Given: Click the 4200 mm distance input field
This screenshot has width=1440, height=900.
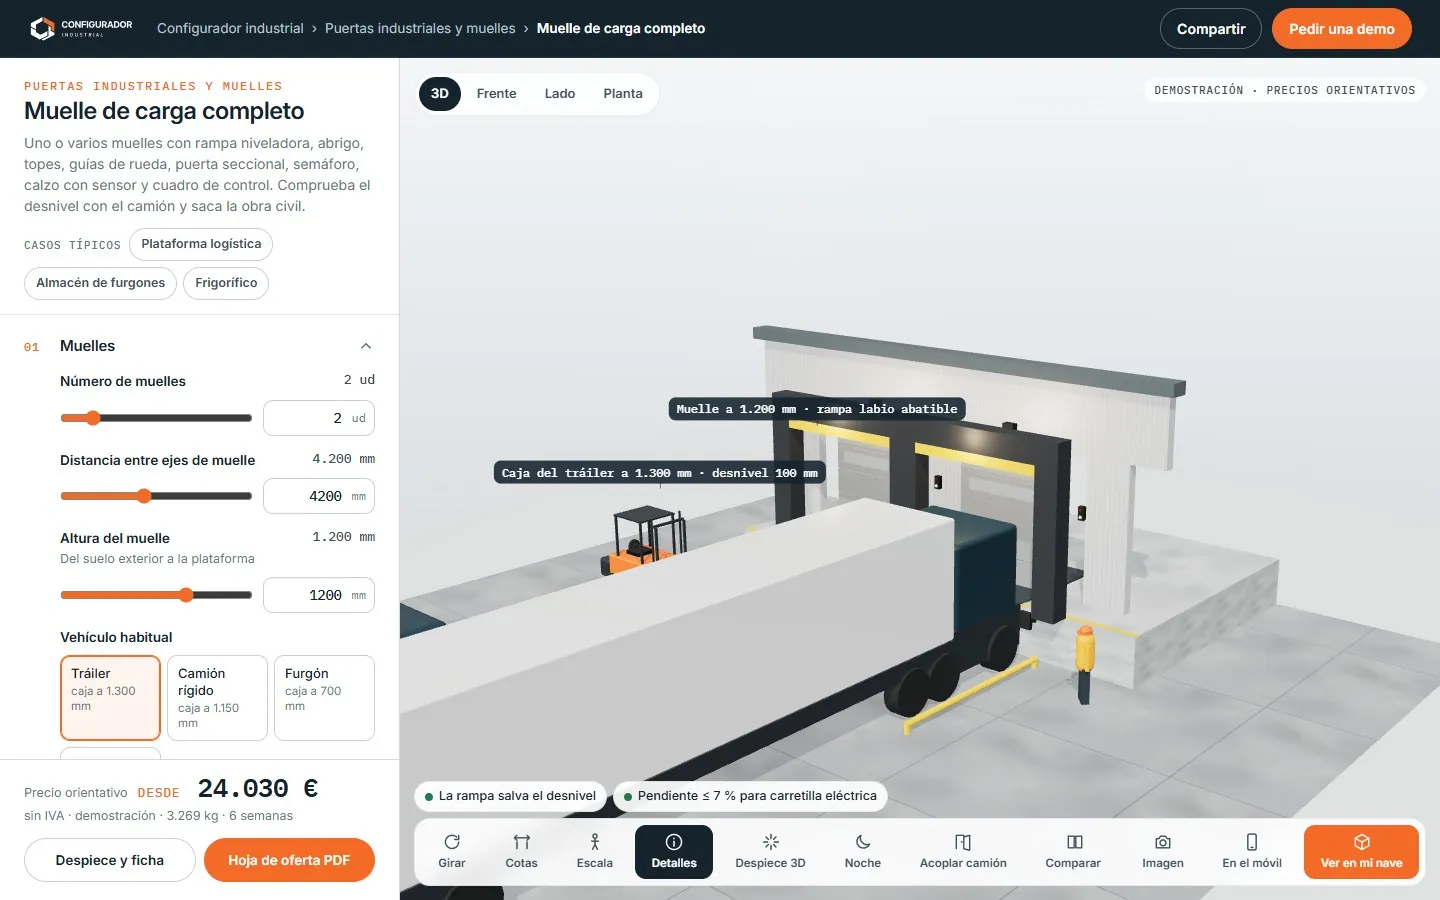Looking at the screenshot, I should (319, 496).
